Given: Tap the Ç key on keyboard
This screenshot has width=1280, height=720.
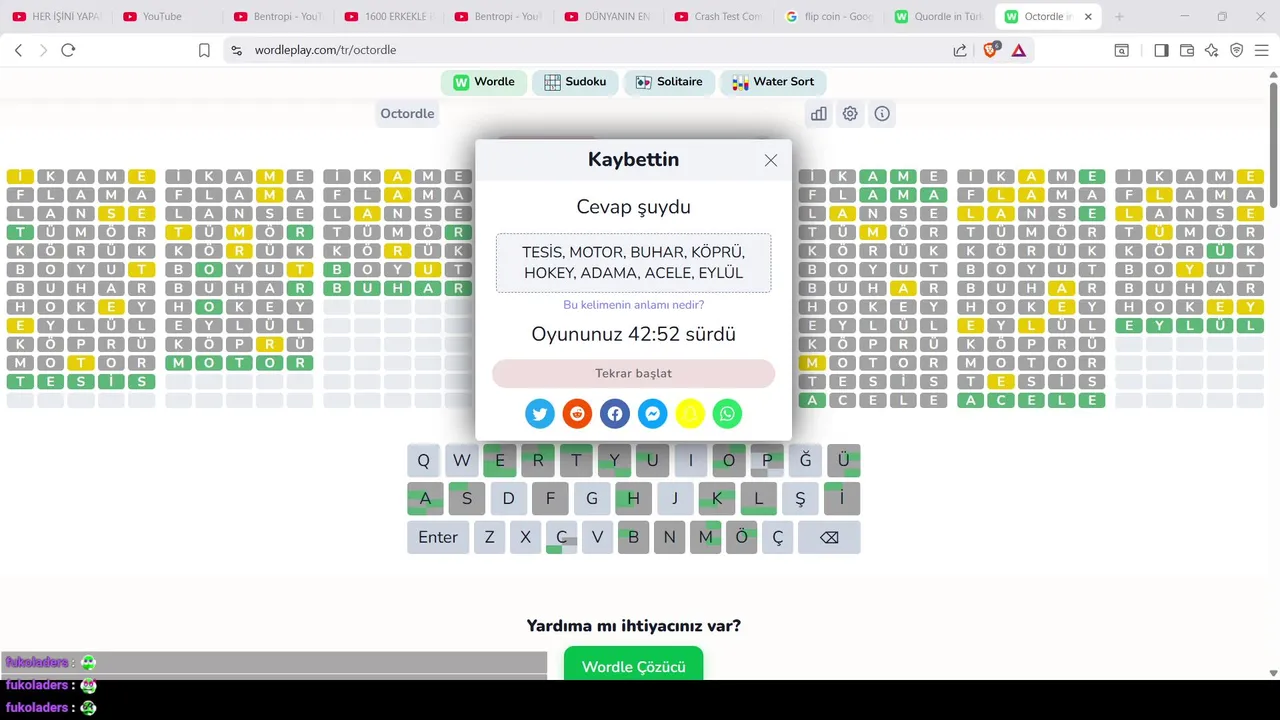Looking at the screenshot, I should (x=777, y=537).
